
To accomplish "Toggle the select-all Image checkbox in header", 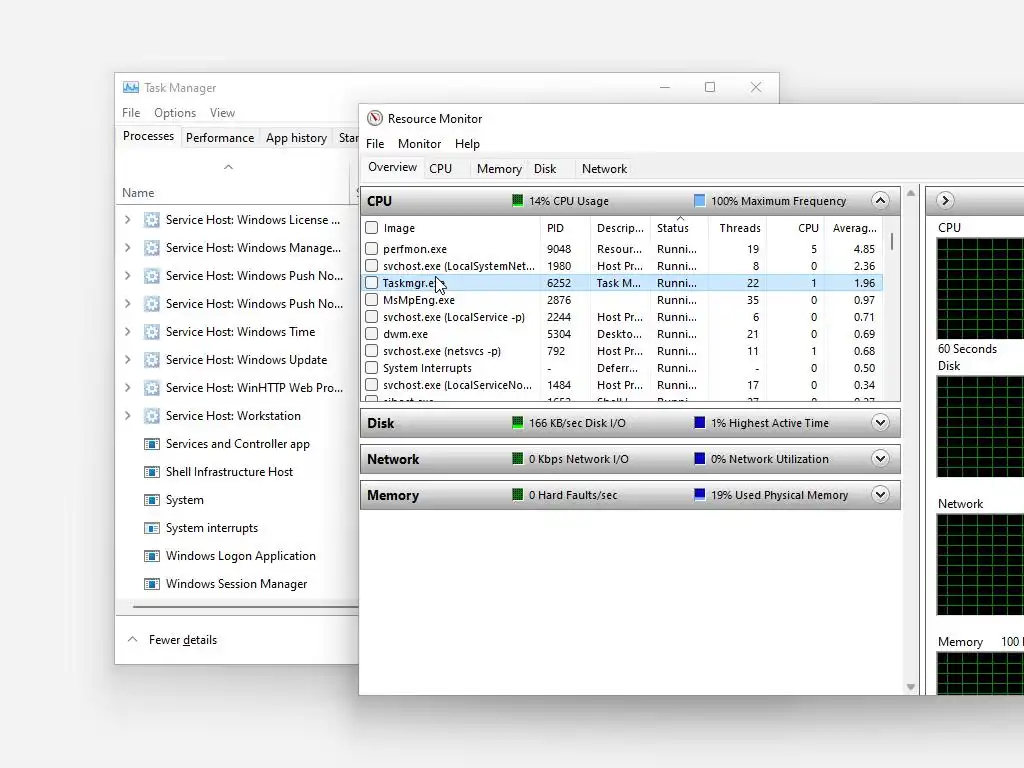I will (372, 228).
